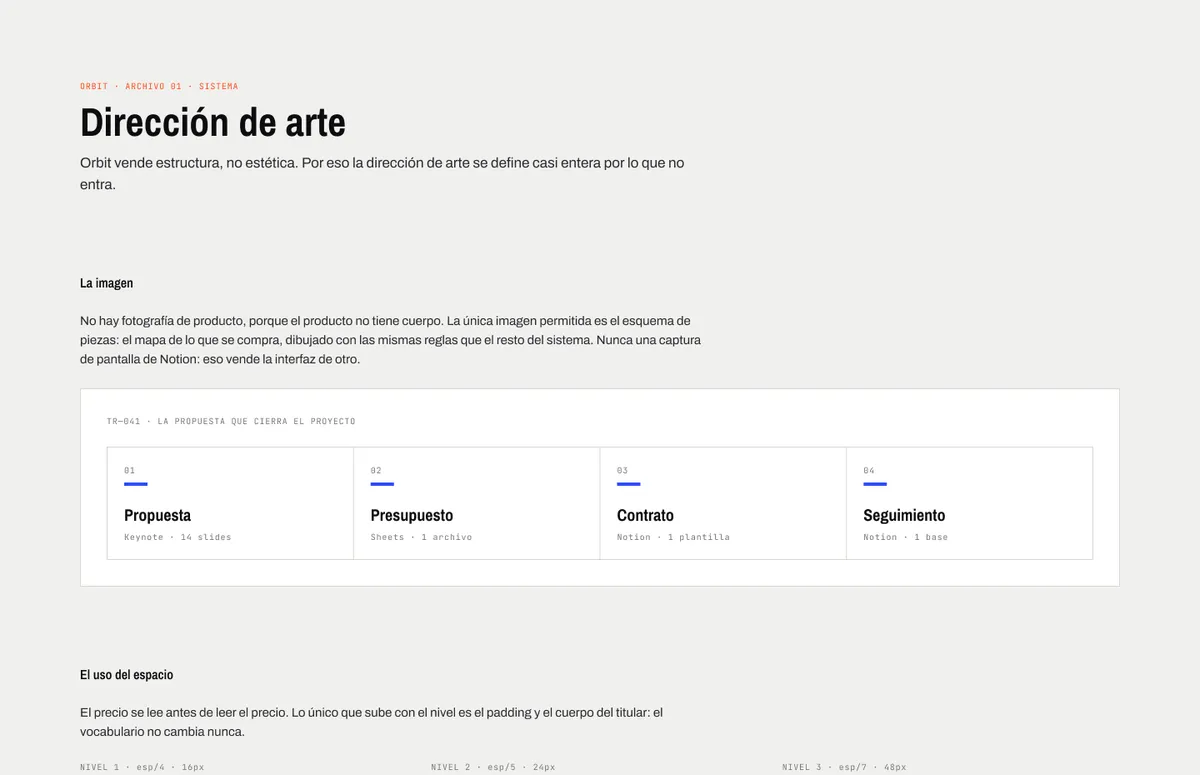Image resolution: width=1200 pixels, height=775 pixels.
Task: Click 'Sheets · 1 archivo' label
Action: (x=421, y=537)
